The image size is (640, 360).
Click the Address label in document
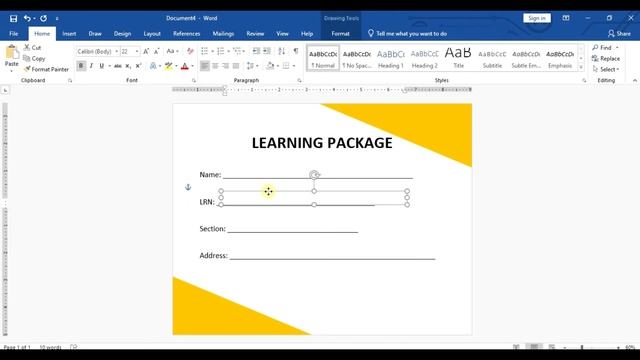(x=213, y=256)
